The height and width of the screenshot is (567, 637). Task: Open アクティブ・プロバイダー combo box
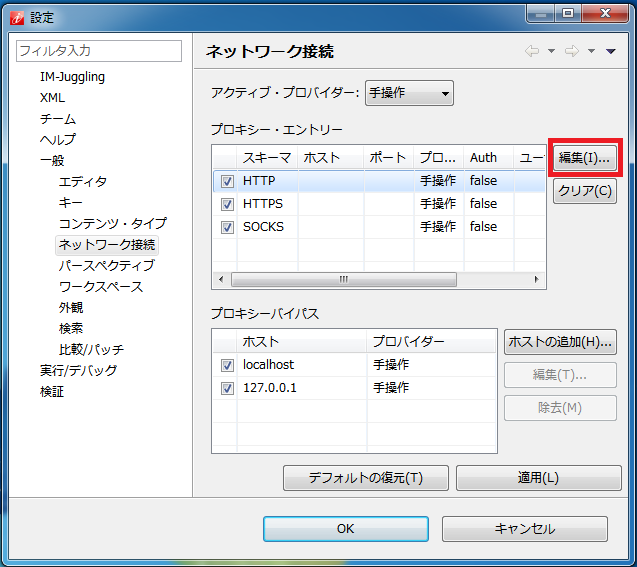(409, 93)
